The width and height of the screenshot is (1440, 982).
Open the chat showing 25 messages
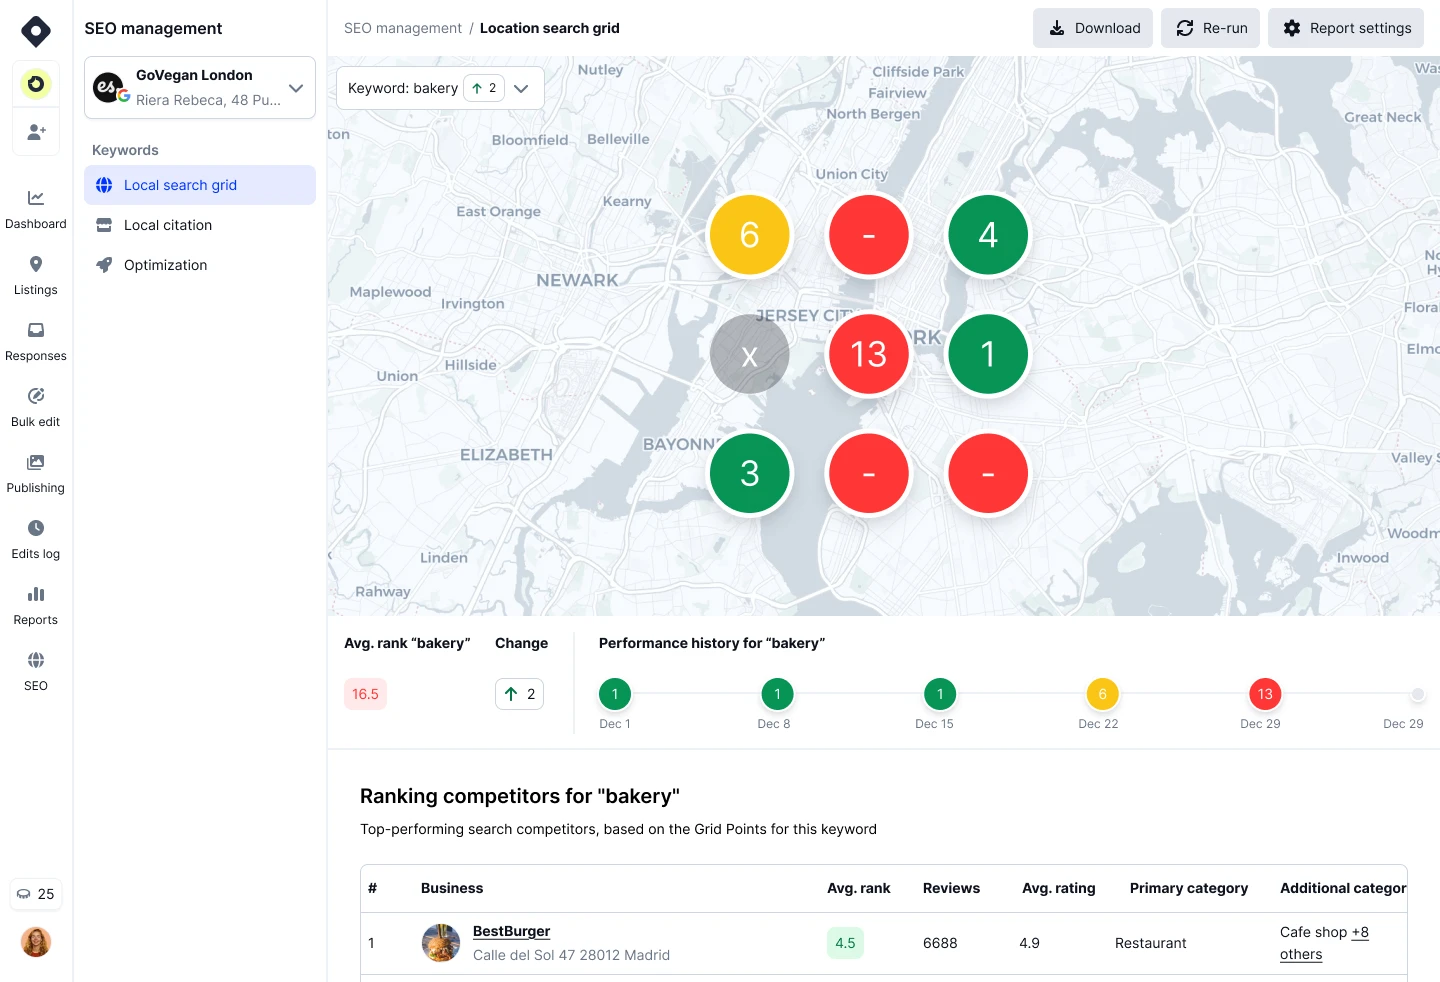point(36,894)
